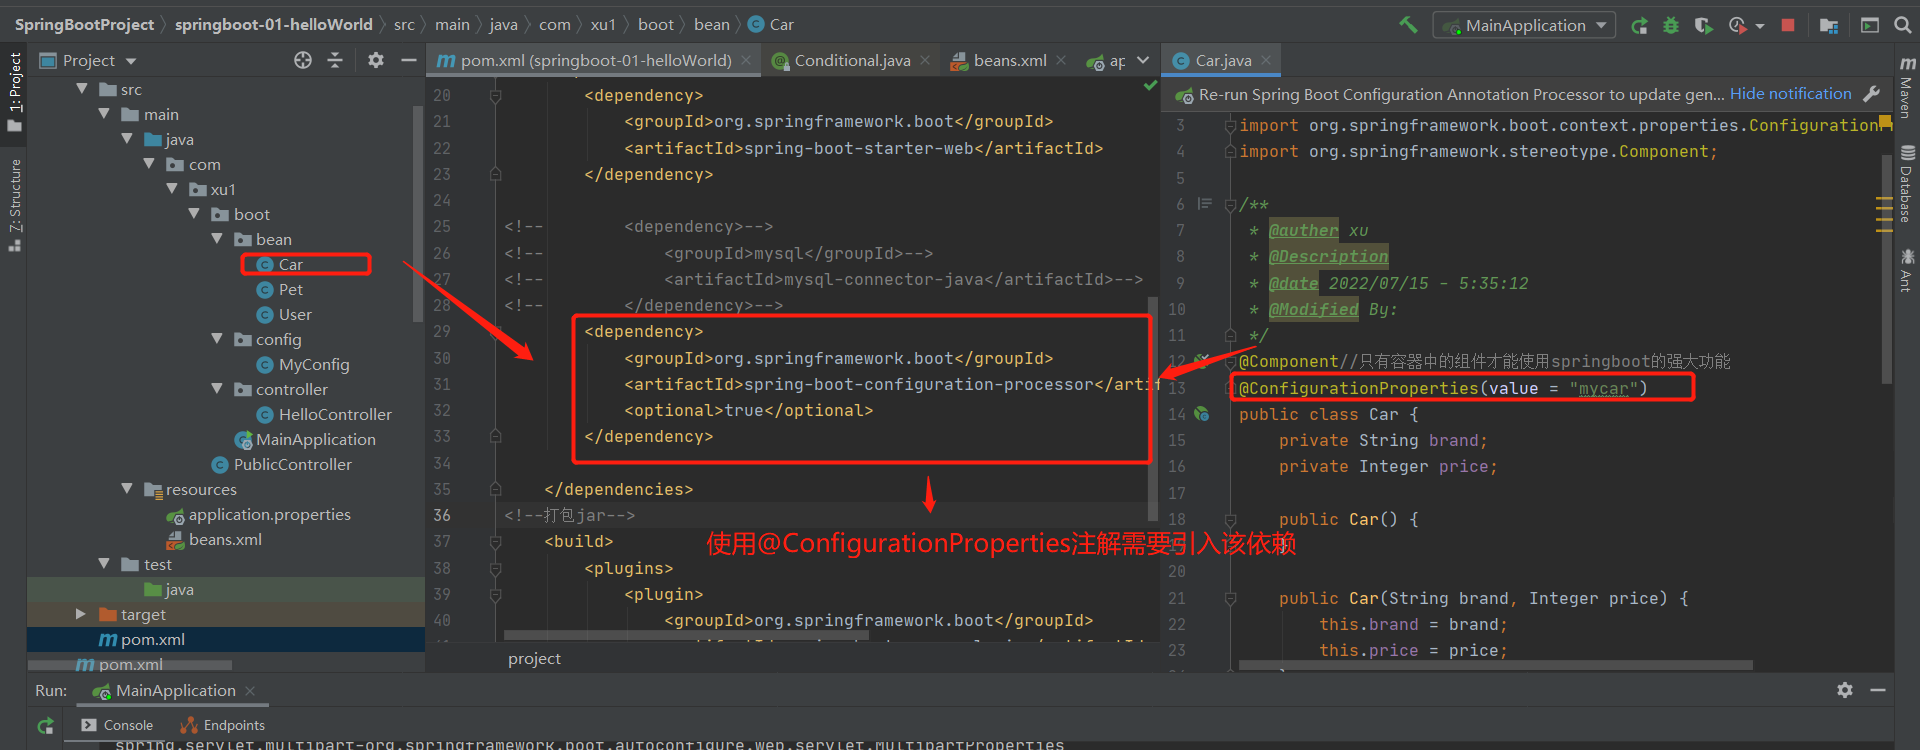Image resolution: width=1920 pixels, height=750 pixels.
Task: Open notification settings wrench icon
Action: pos(1872,94)
